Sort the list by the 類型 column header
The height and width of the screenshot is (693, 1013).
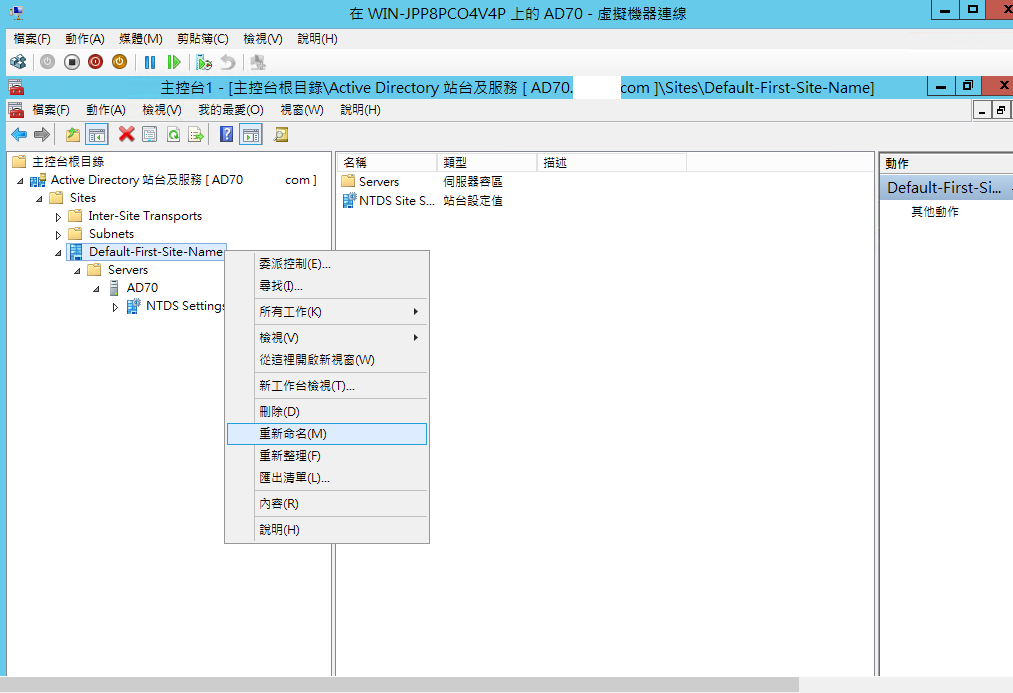coord(486,163)
